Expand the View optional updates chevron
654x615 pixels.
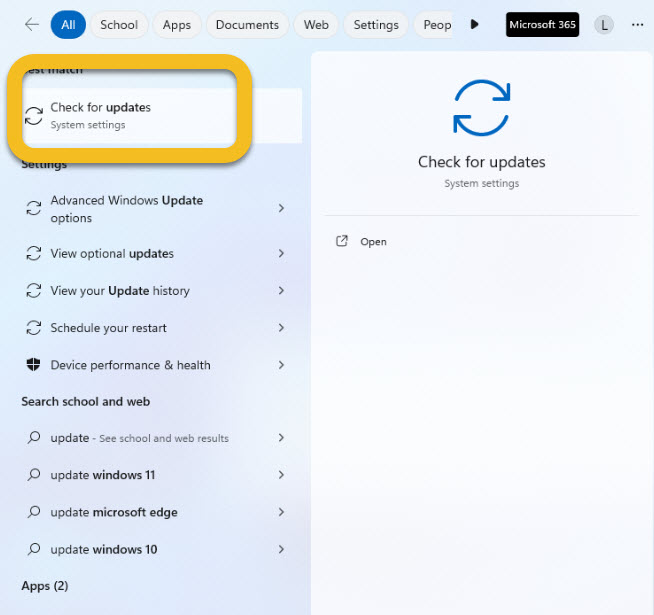click(x=281, y=253)
